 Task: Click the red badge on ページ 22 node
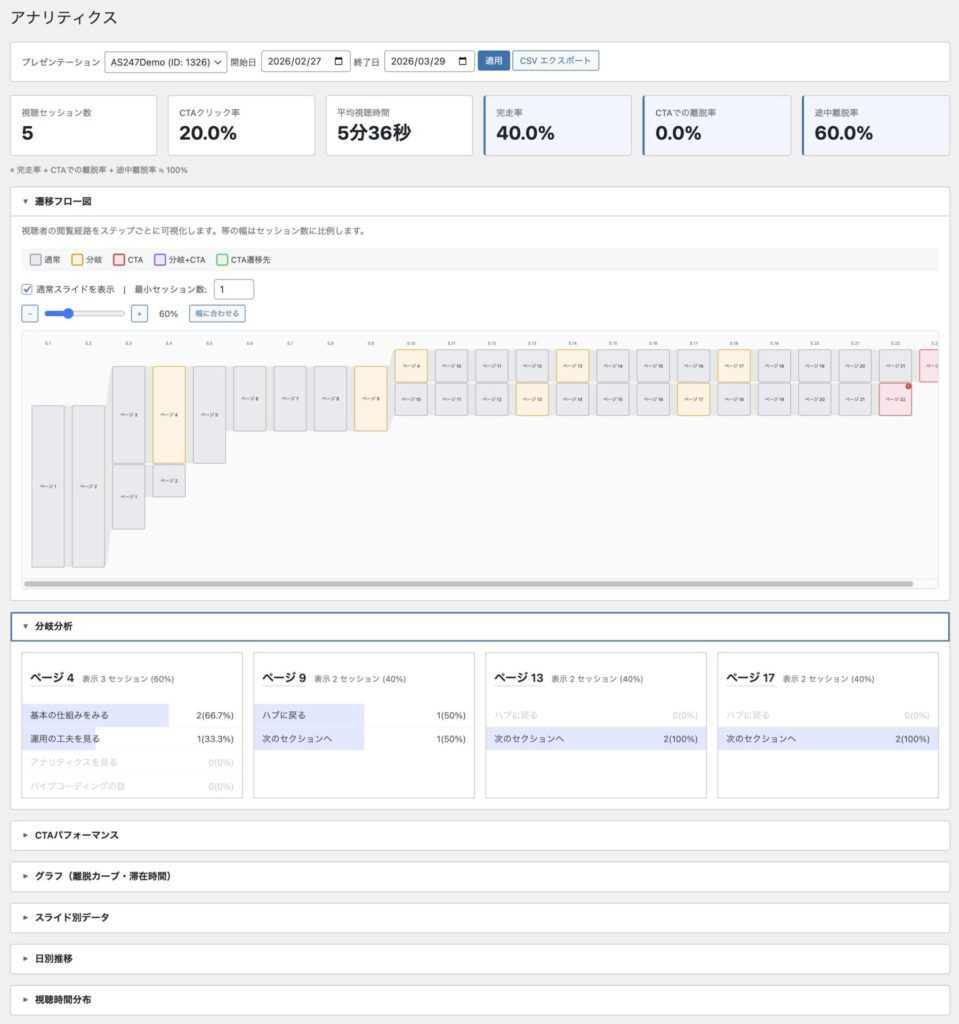pos(907,386)
